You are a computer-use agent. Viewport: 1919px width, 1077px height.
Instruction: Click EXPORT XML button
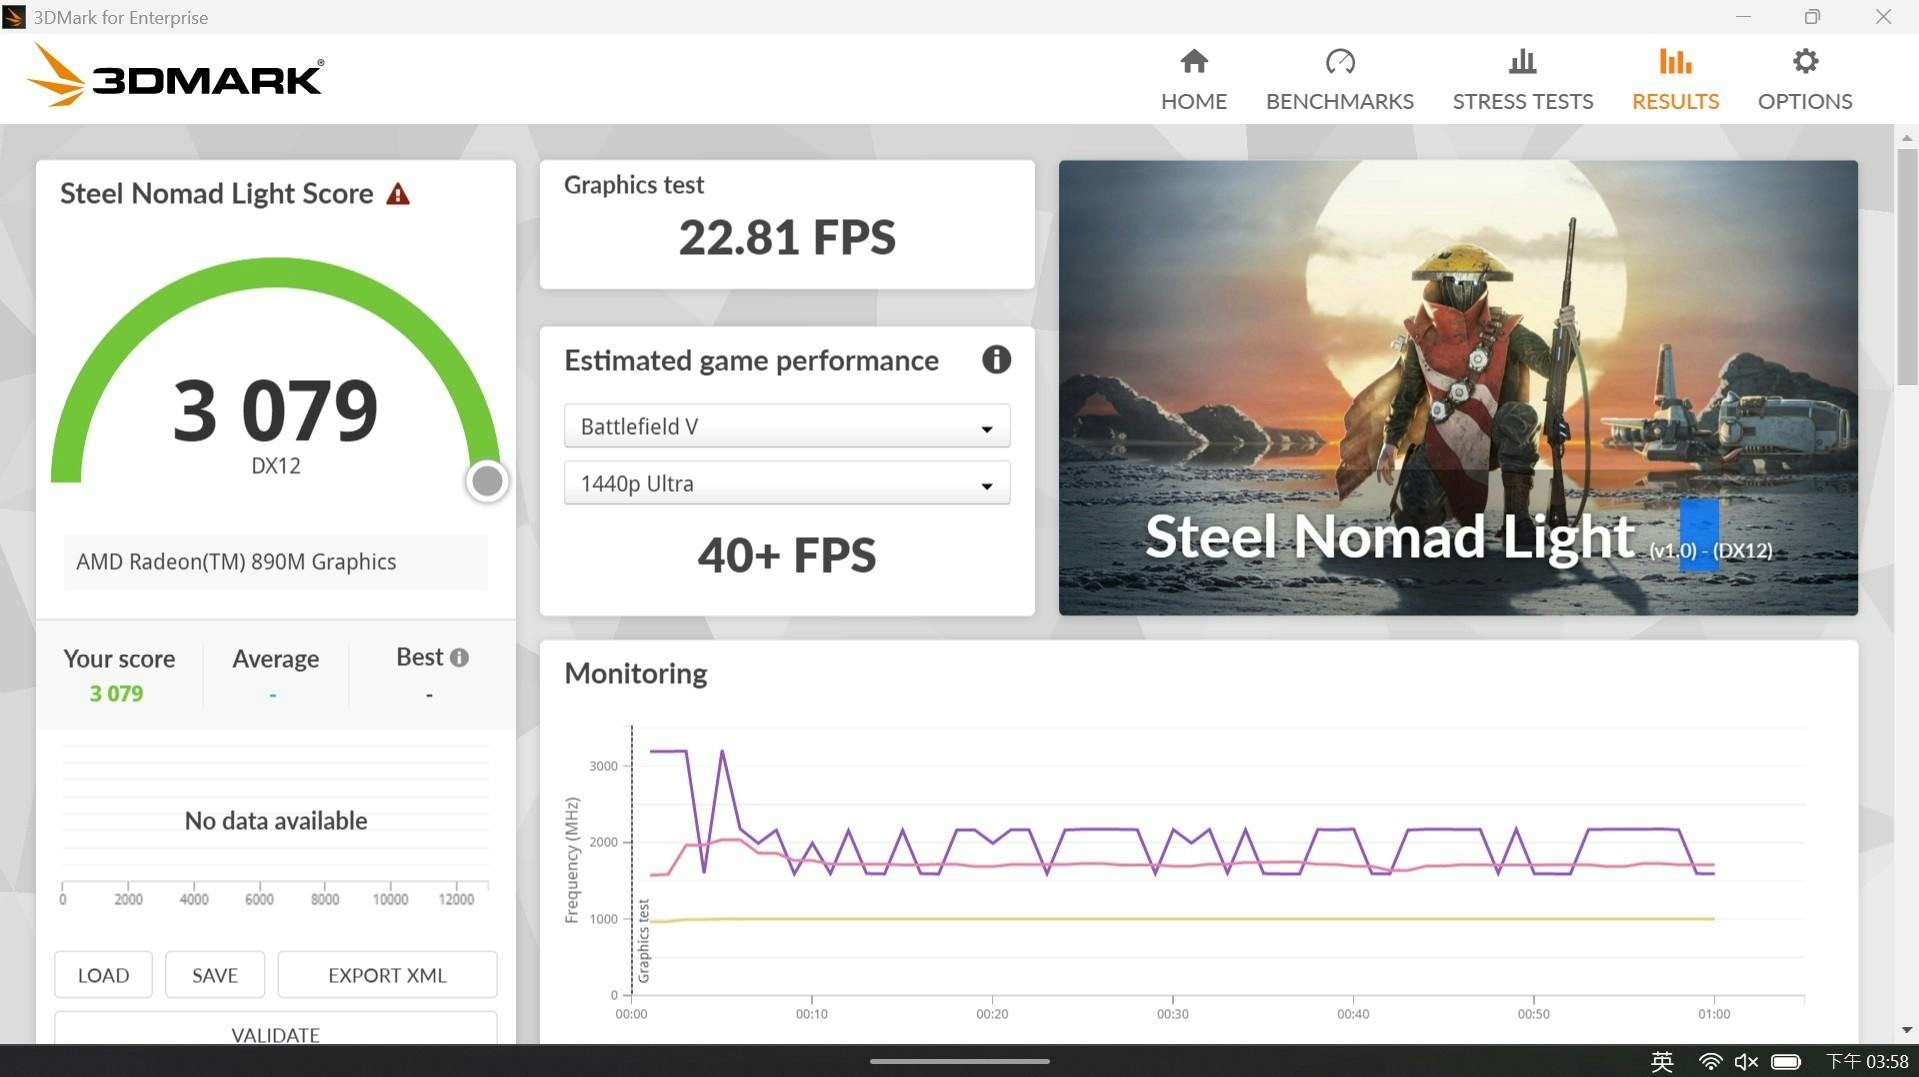(x=387, y=975)
